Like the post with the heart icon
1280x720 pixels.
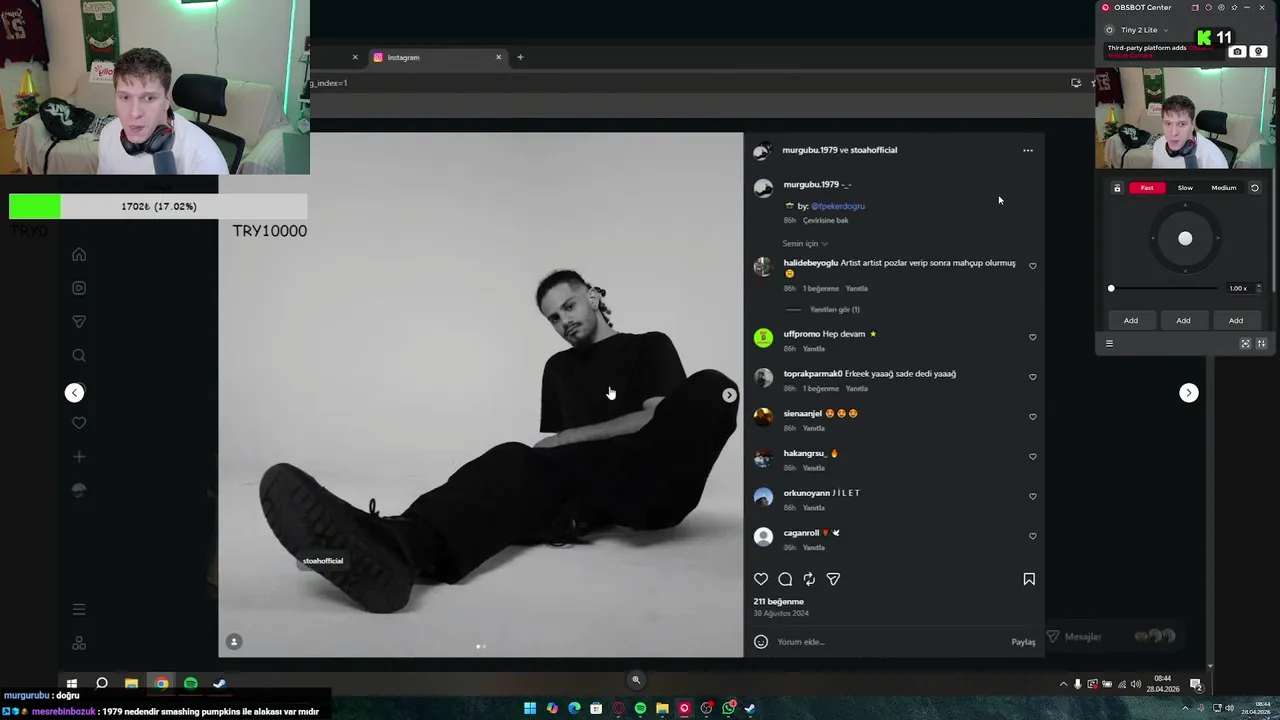[x=761, y=579]
